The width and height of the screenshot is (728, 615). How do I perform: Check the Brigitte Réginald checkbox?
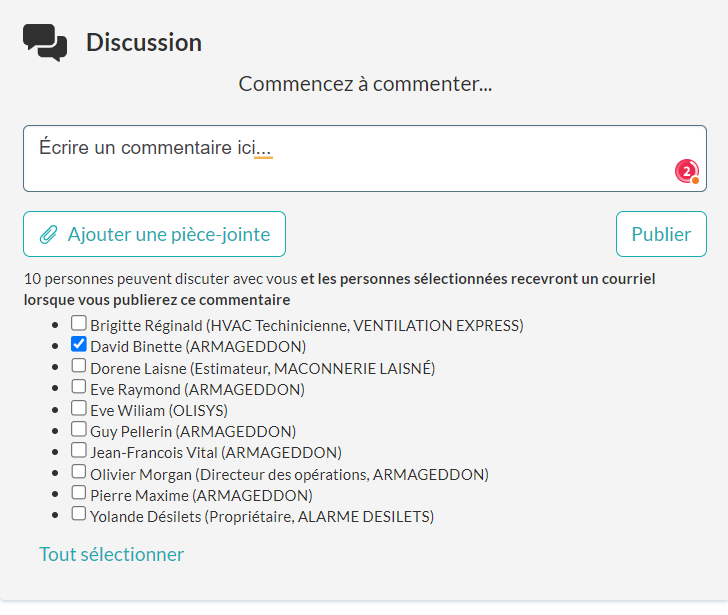coord(79,323)
